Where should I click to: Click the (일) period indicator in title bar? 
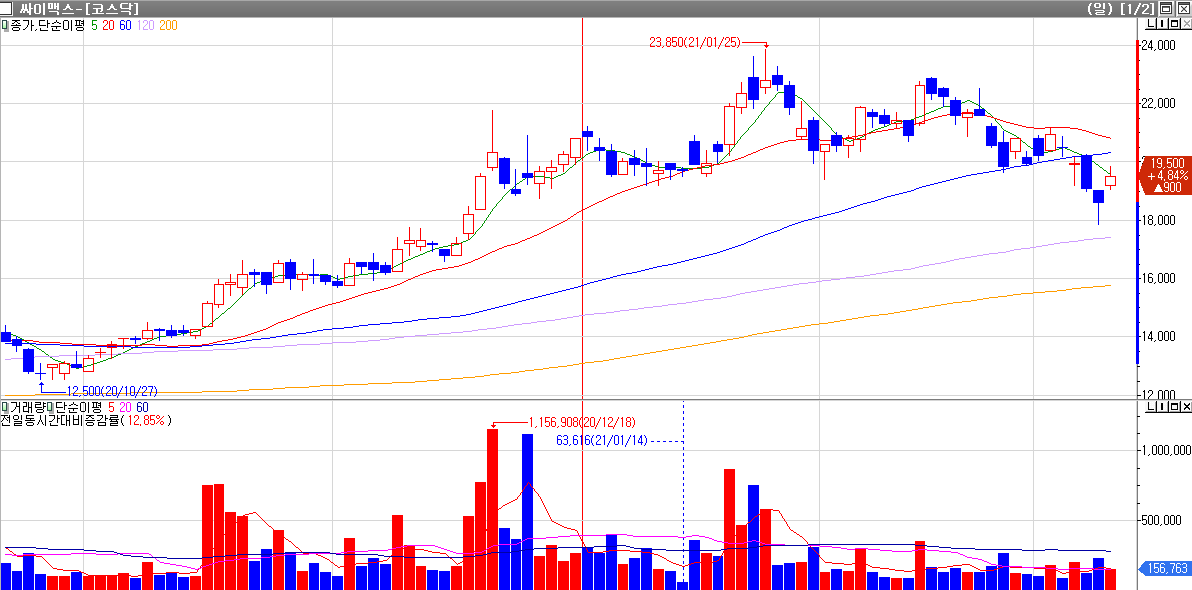[1102, 8]
